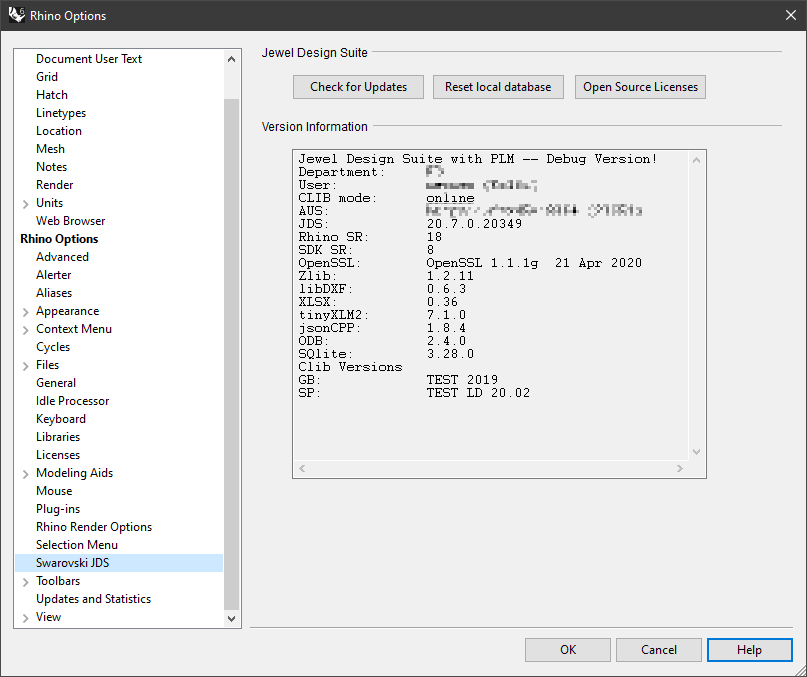Open the Advanced options page
Screen dimensions: 807x677
coord(62,257)
